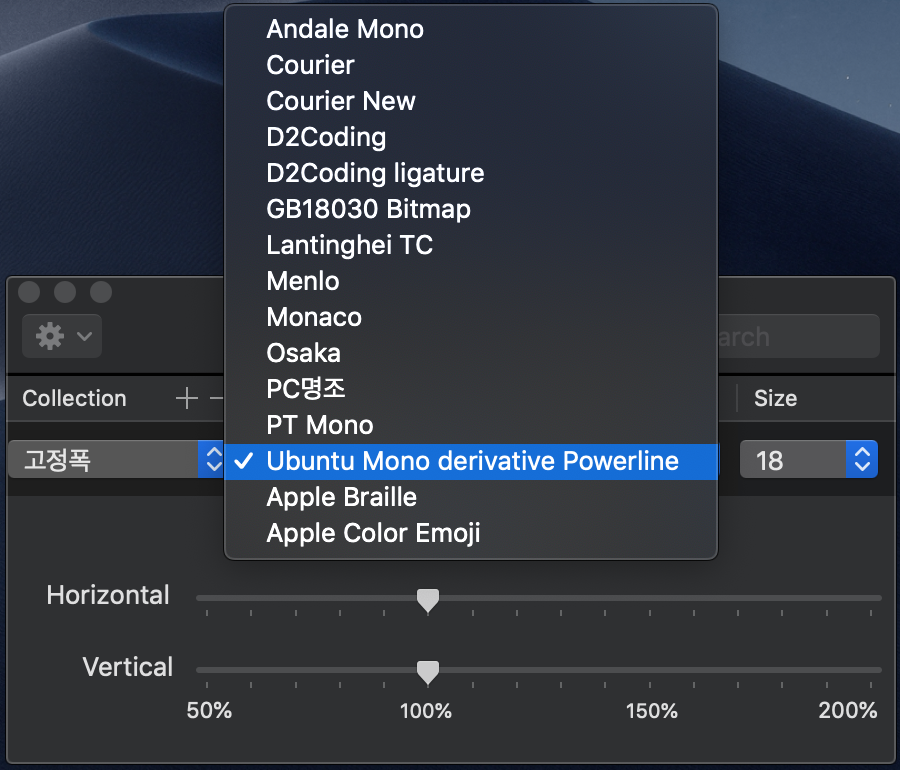Open the 고정폭 collection dropdown
Viewport: 900px width, 770px height.
[x=116, y=460]
